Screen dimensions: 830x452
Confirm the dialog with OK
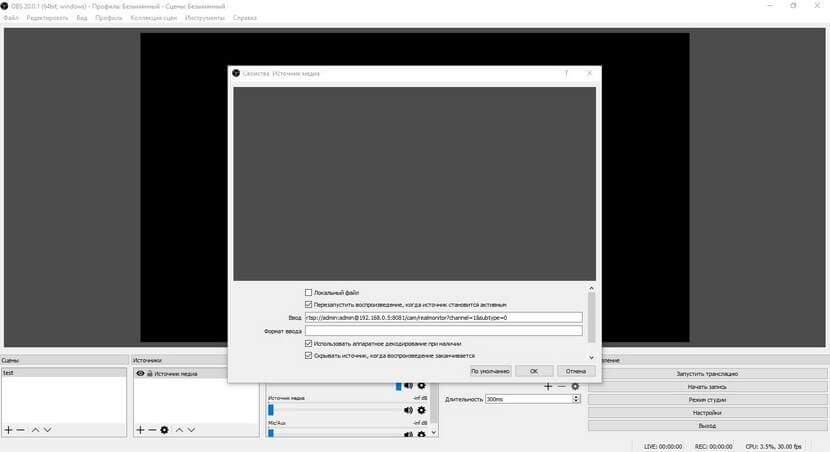point(534,371)
